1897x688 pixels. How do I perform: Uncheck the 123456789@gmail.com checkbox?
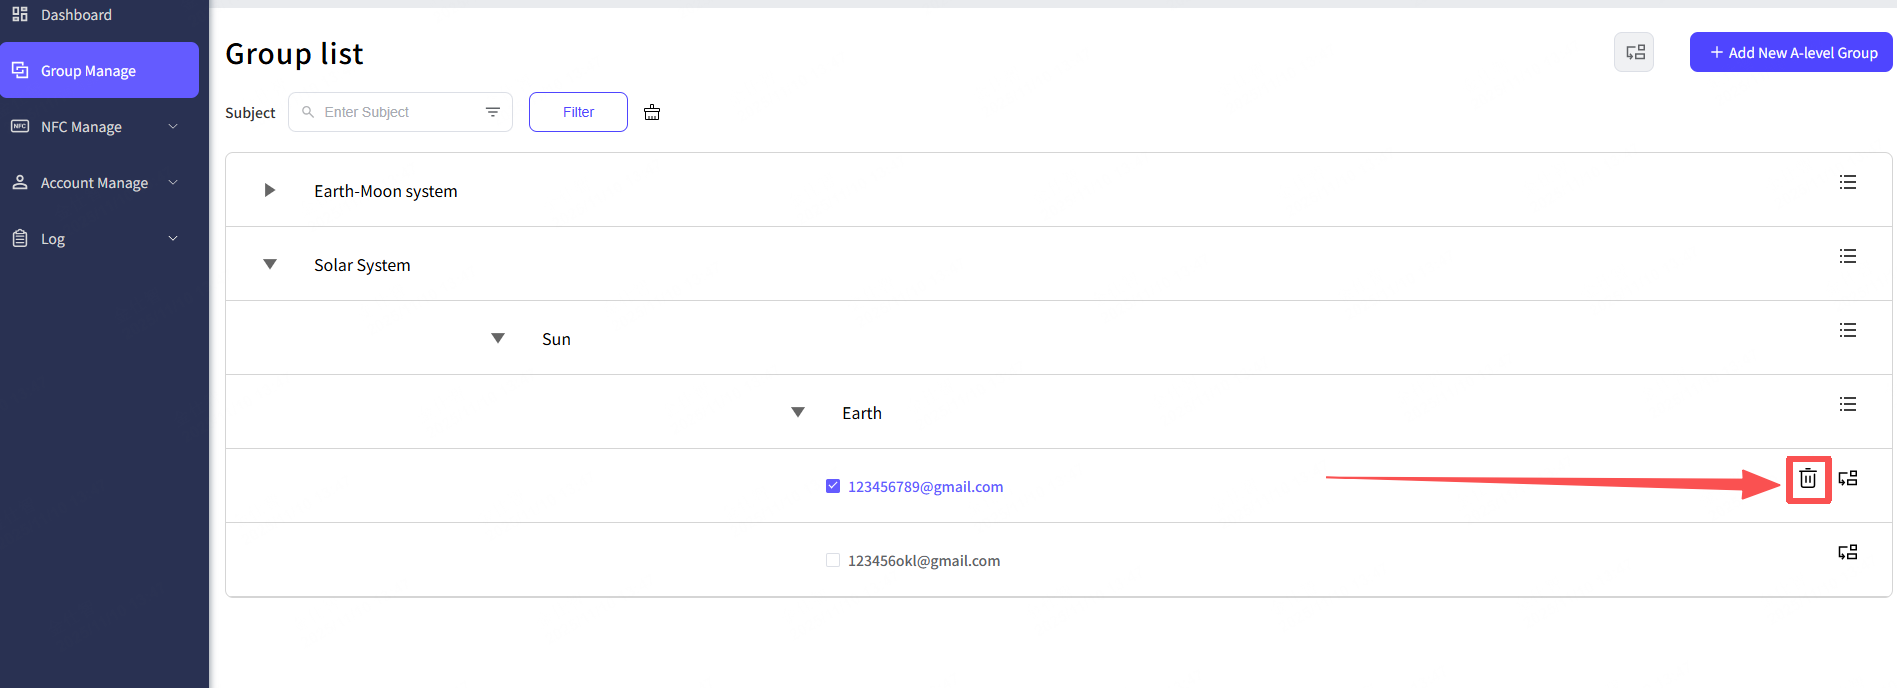point(832,486)
